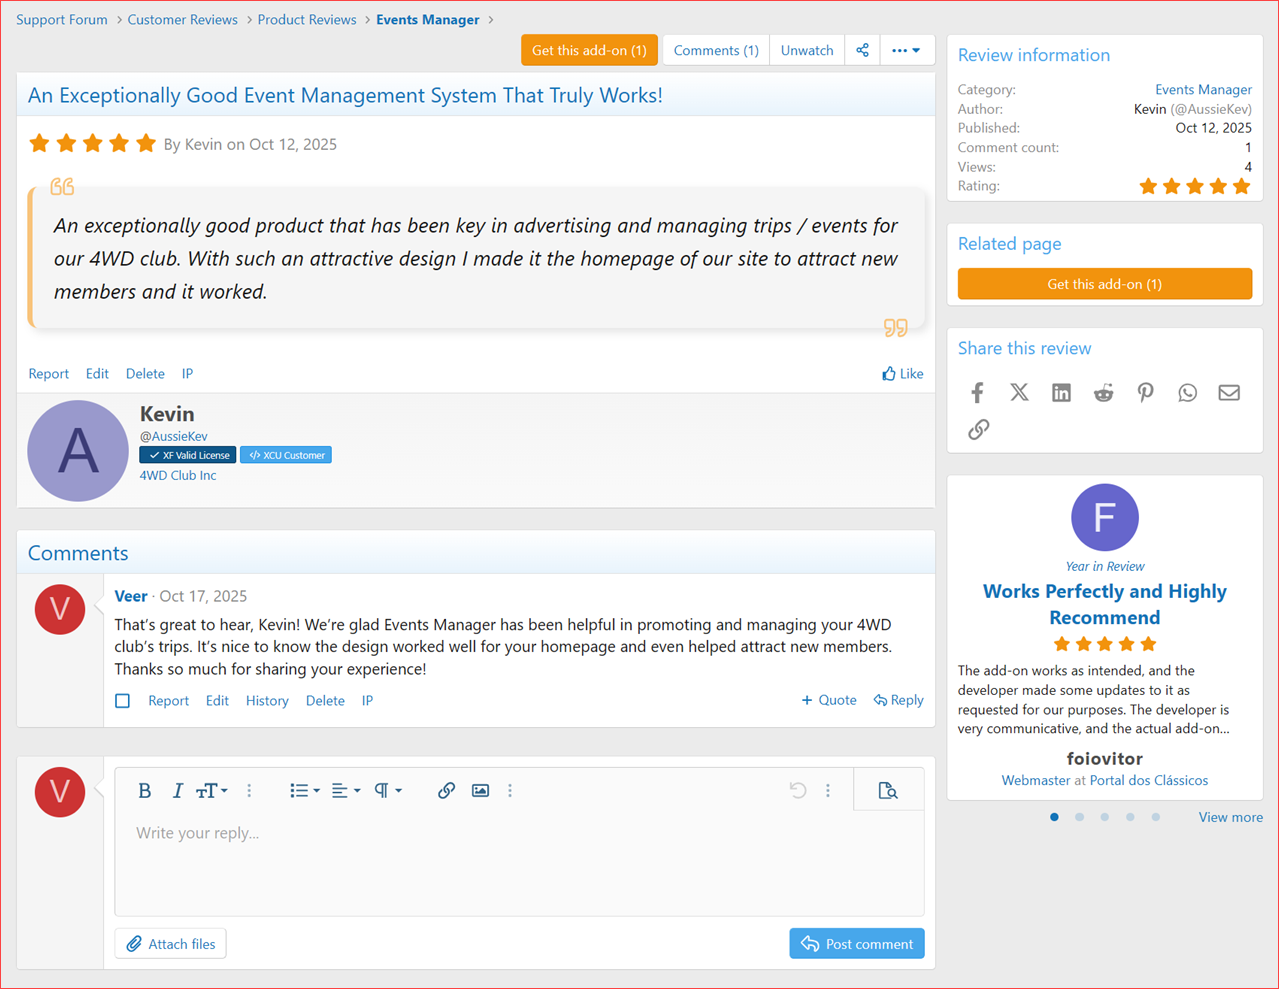Insert an image into the reply

click(x=480, y=790)
